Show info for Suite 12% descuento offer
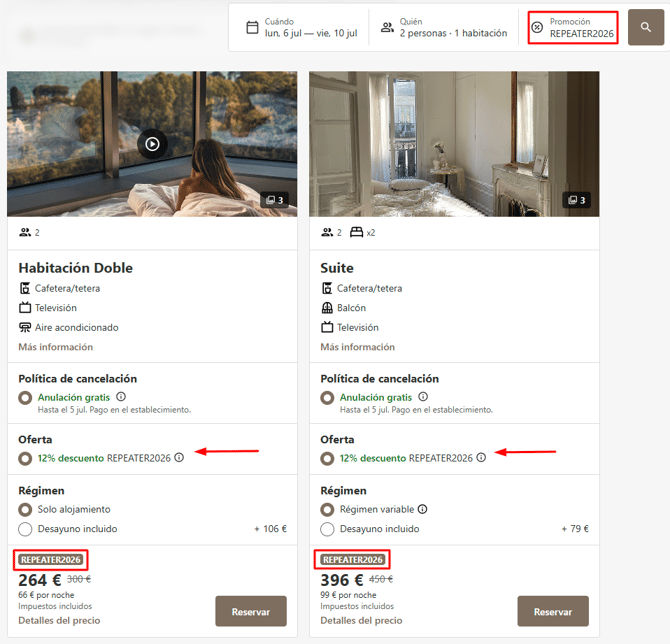Image resolution: width=670 pixels, height=644 pixels. 481,458
